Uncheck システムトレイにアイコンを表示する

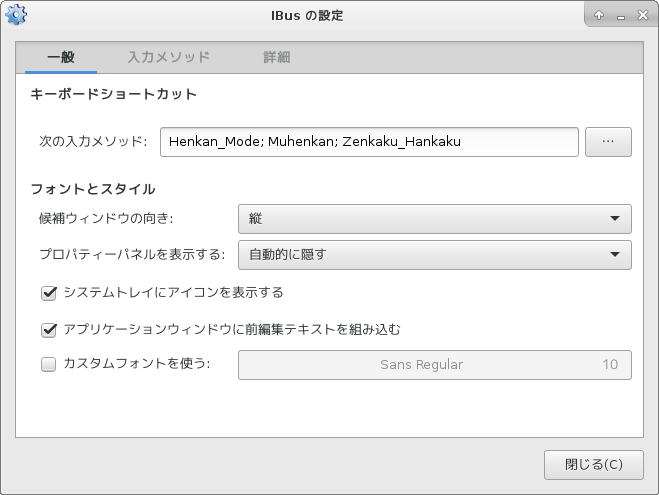click(x=49, y=293)
